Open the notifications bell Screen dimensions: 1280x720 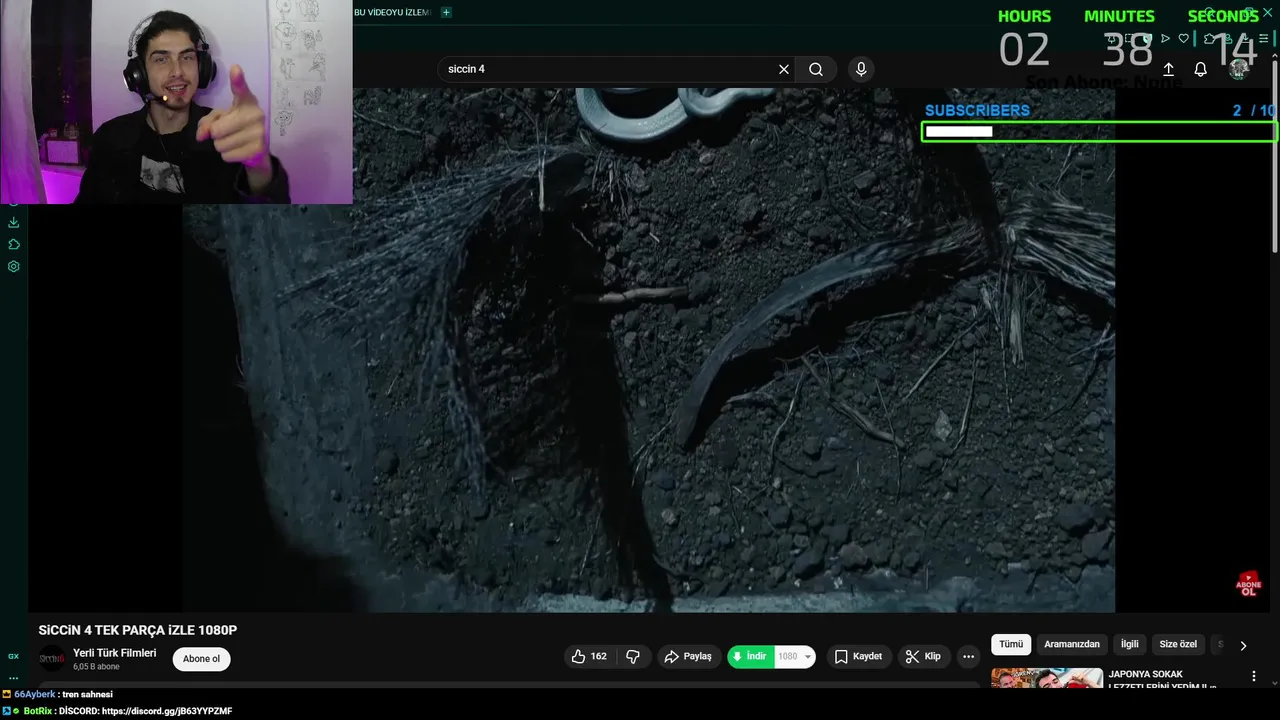tap(1201, 69)
